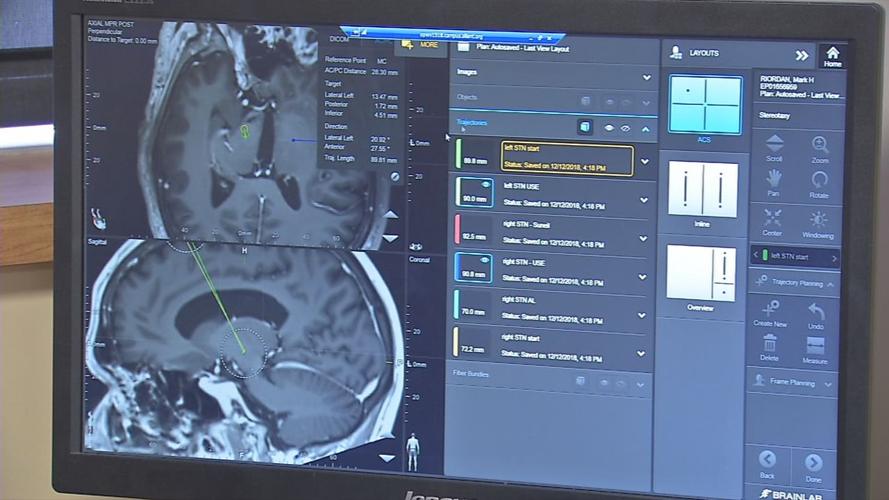Toggle 3D cube view for Trajectories
This screenshot has width=889, height=500.
pyautogui.click(x=585, y=126)
